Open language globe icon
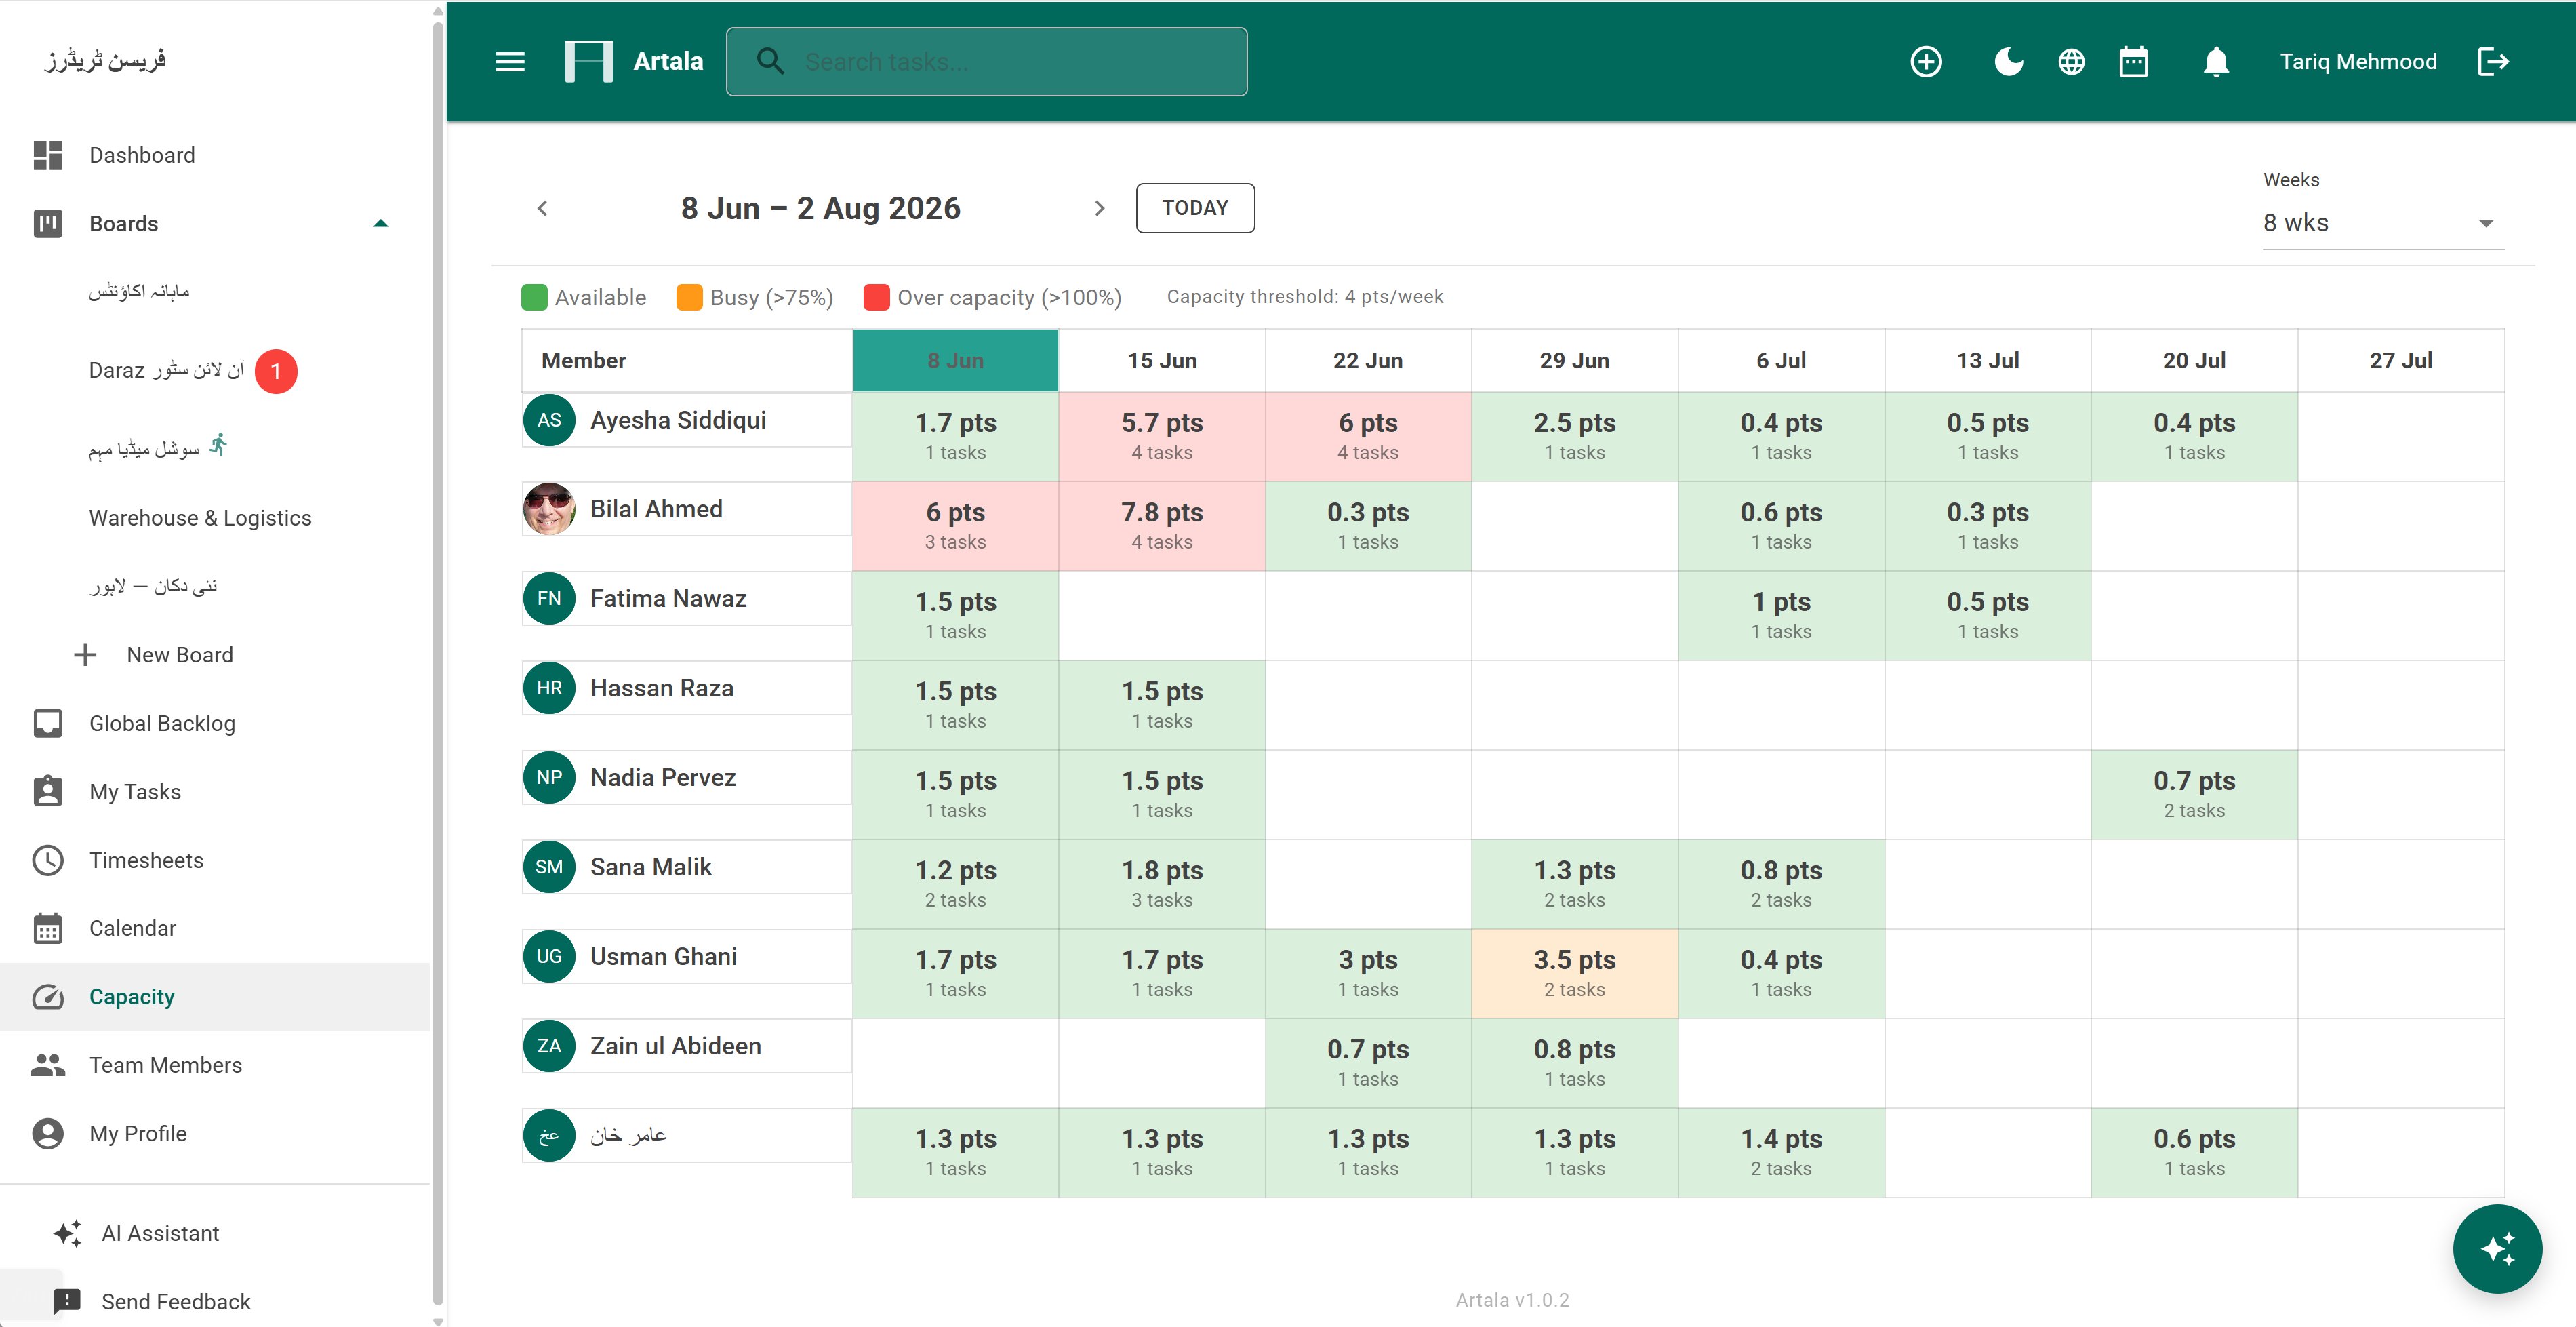Viewport: 2576px width, 1327px height. tap(2071, 62)
